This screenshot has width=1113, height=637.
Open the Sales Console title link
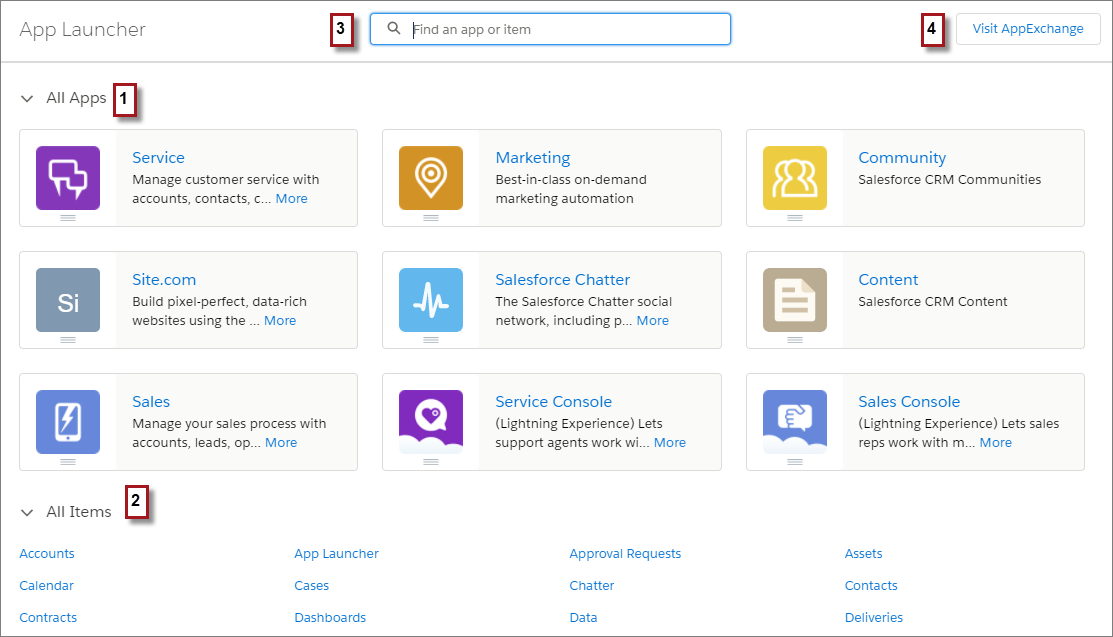point(909,402)
